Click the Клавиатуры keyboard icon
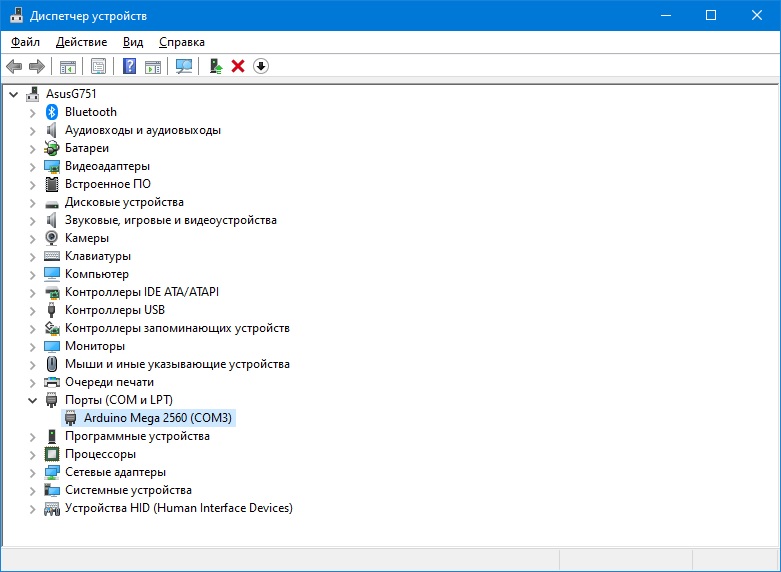Viewport: 781px width, 572px height. coord(52,256)
